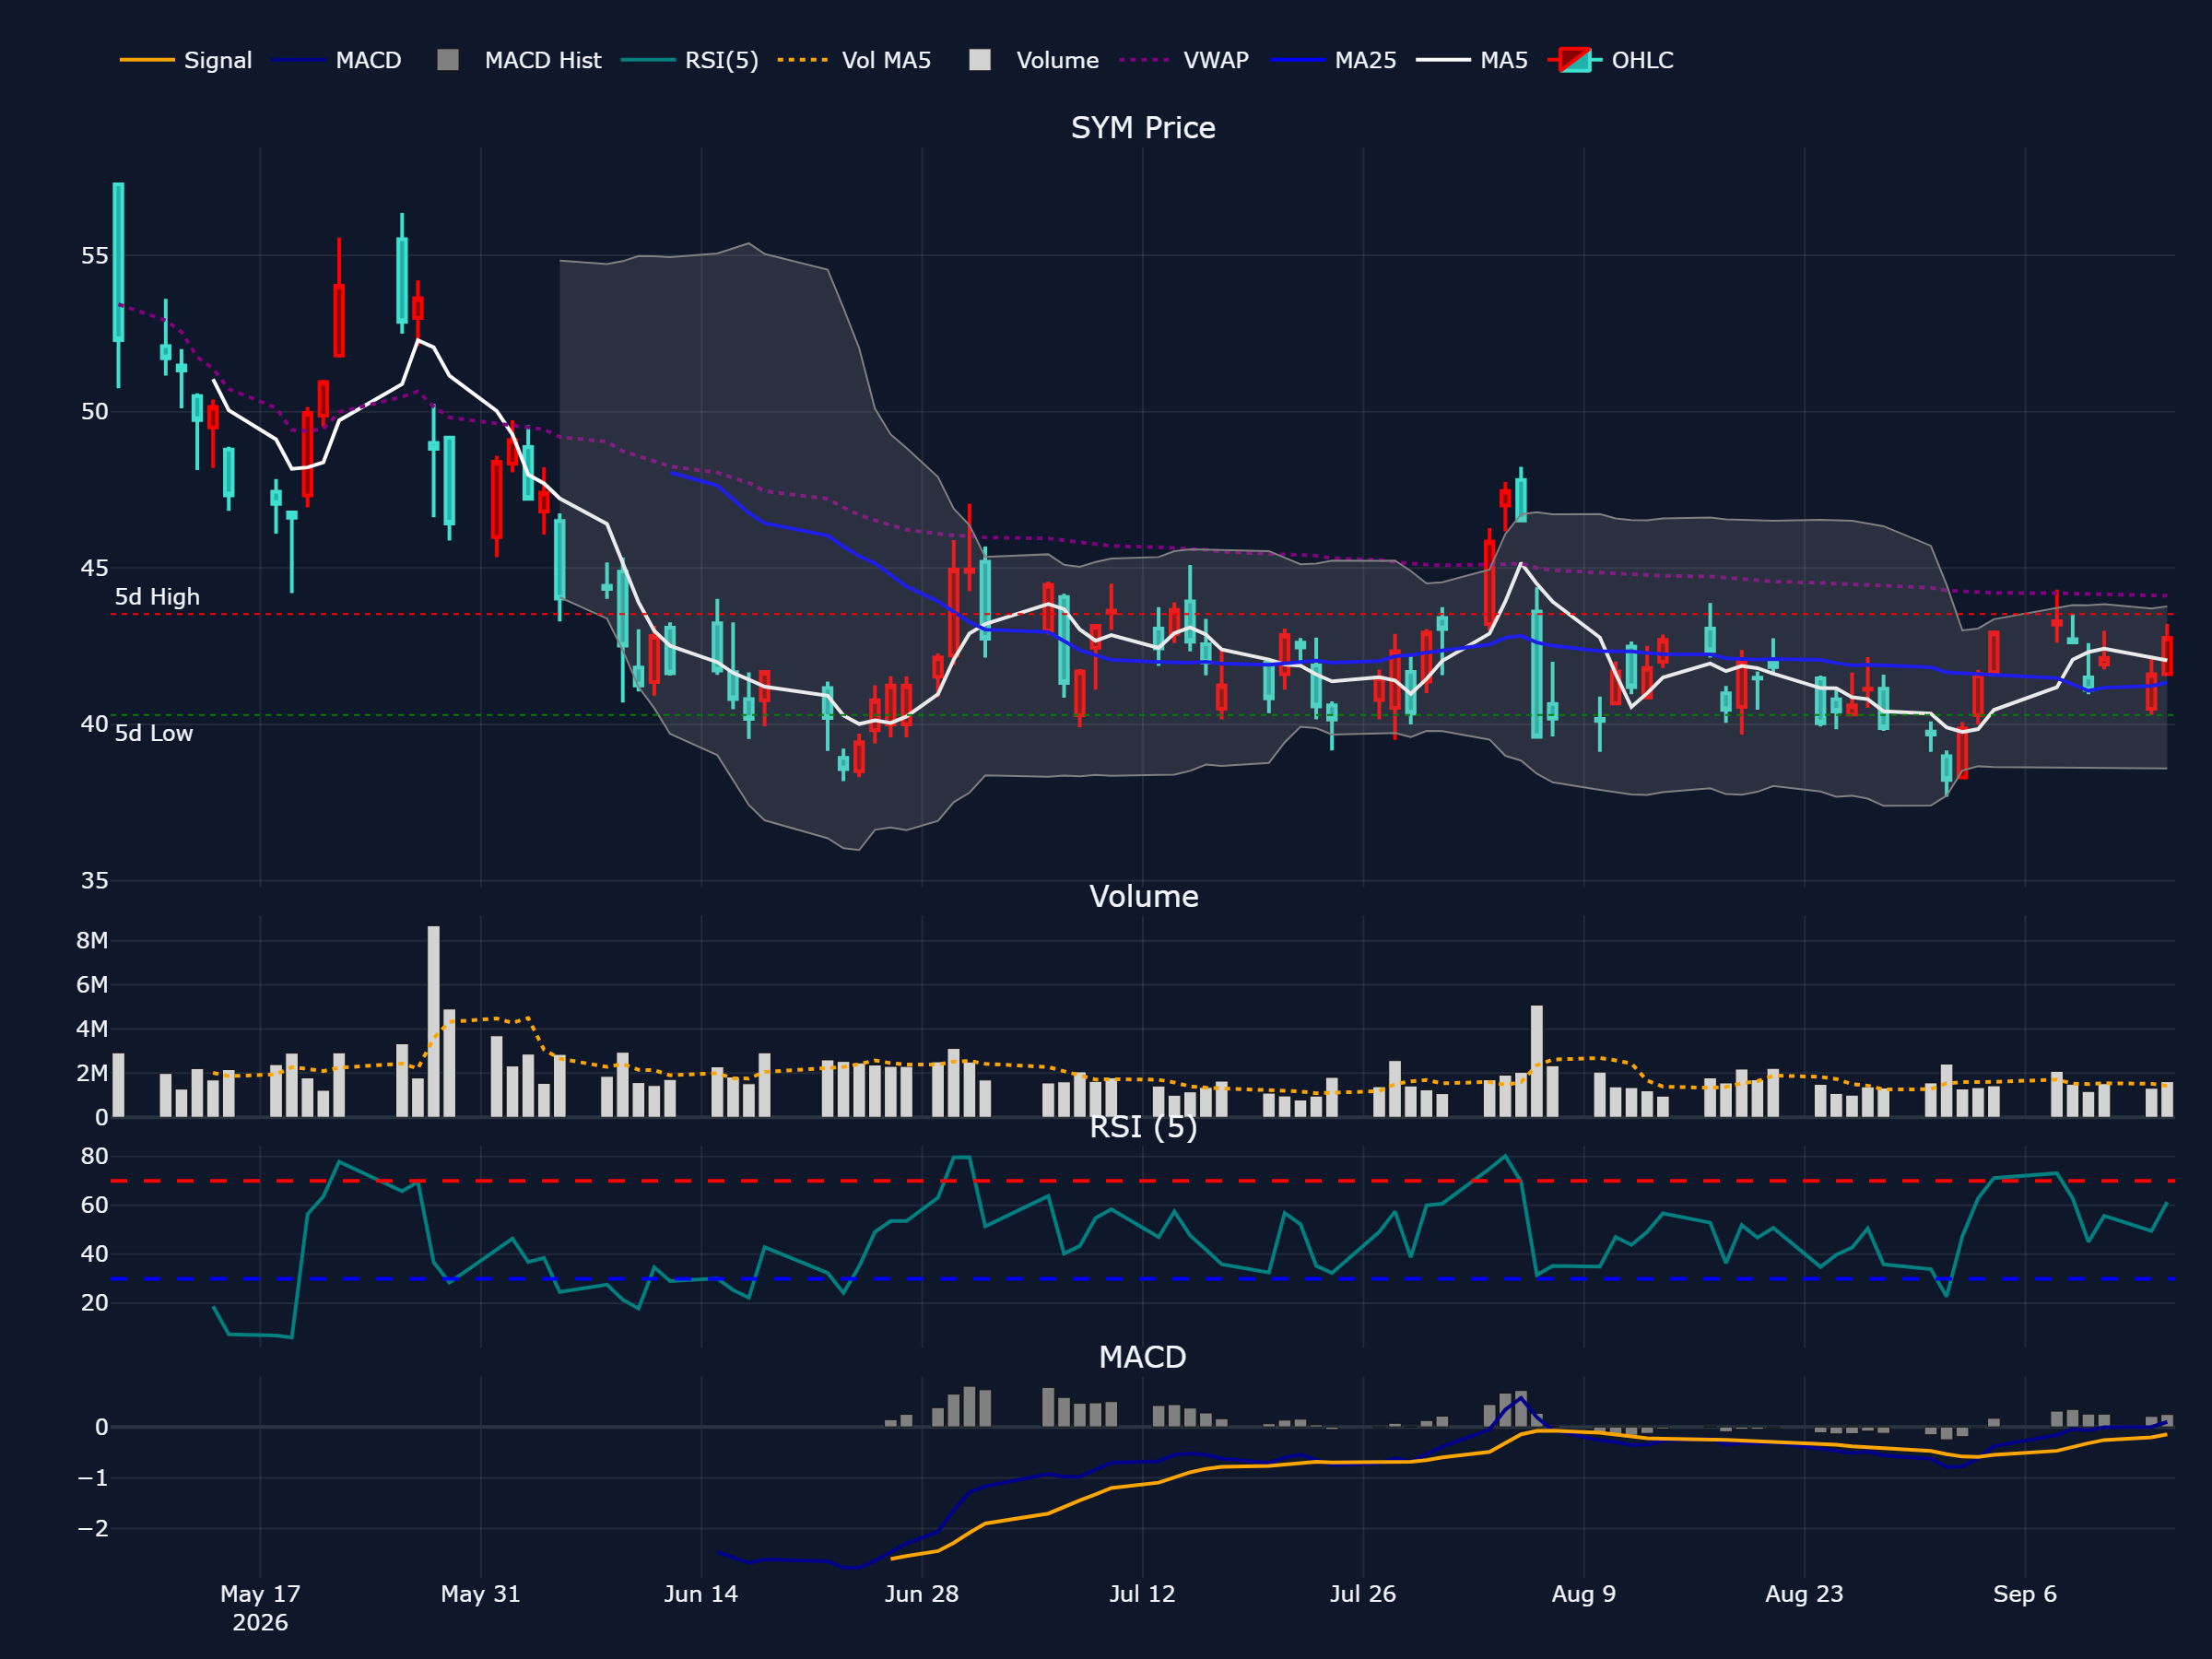The height and width of the screenshot is (1659, 2212).
Task: Click the gray MACD Hist swatch
Action: click(x=448, y=60)
